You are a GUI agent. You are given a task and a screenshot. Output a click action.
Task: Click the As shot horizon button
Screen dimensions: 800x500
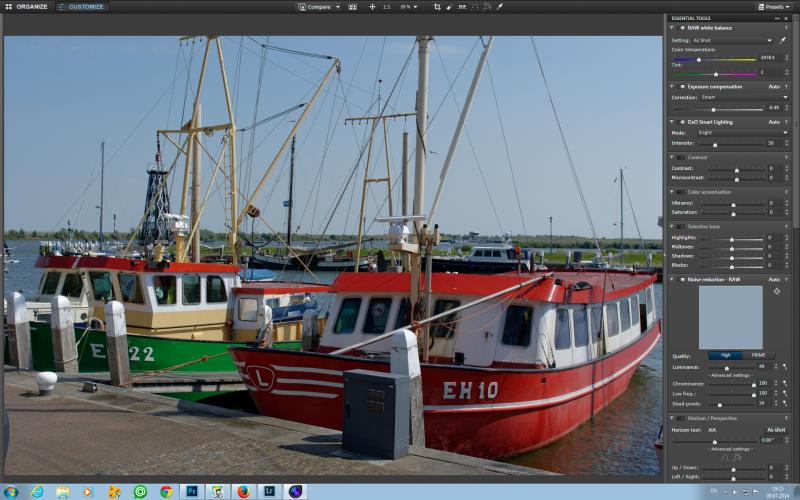coord(776,430)
